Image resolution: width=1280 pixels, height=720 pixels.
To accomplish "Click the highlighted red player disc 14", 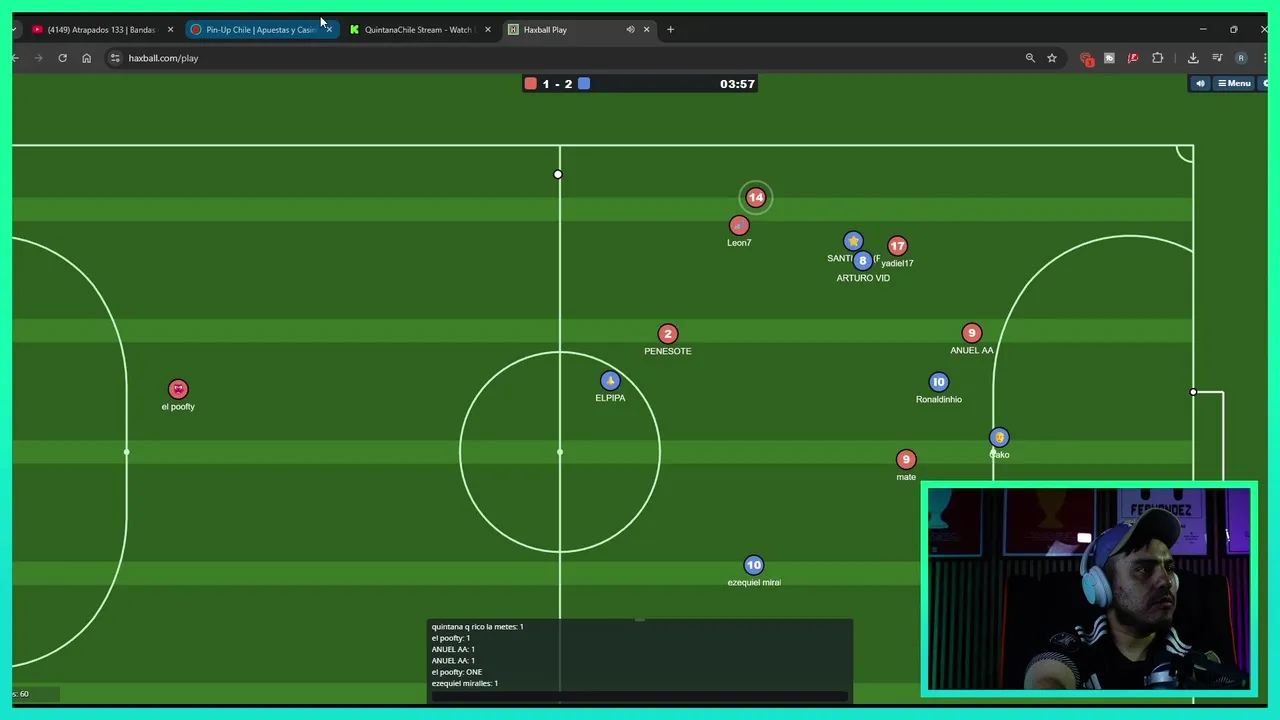I will (x=755, y=198).
